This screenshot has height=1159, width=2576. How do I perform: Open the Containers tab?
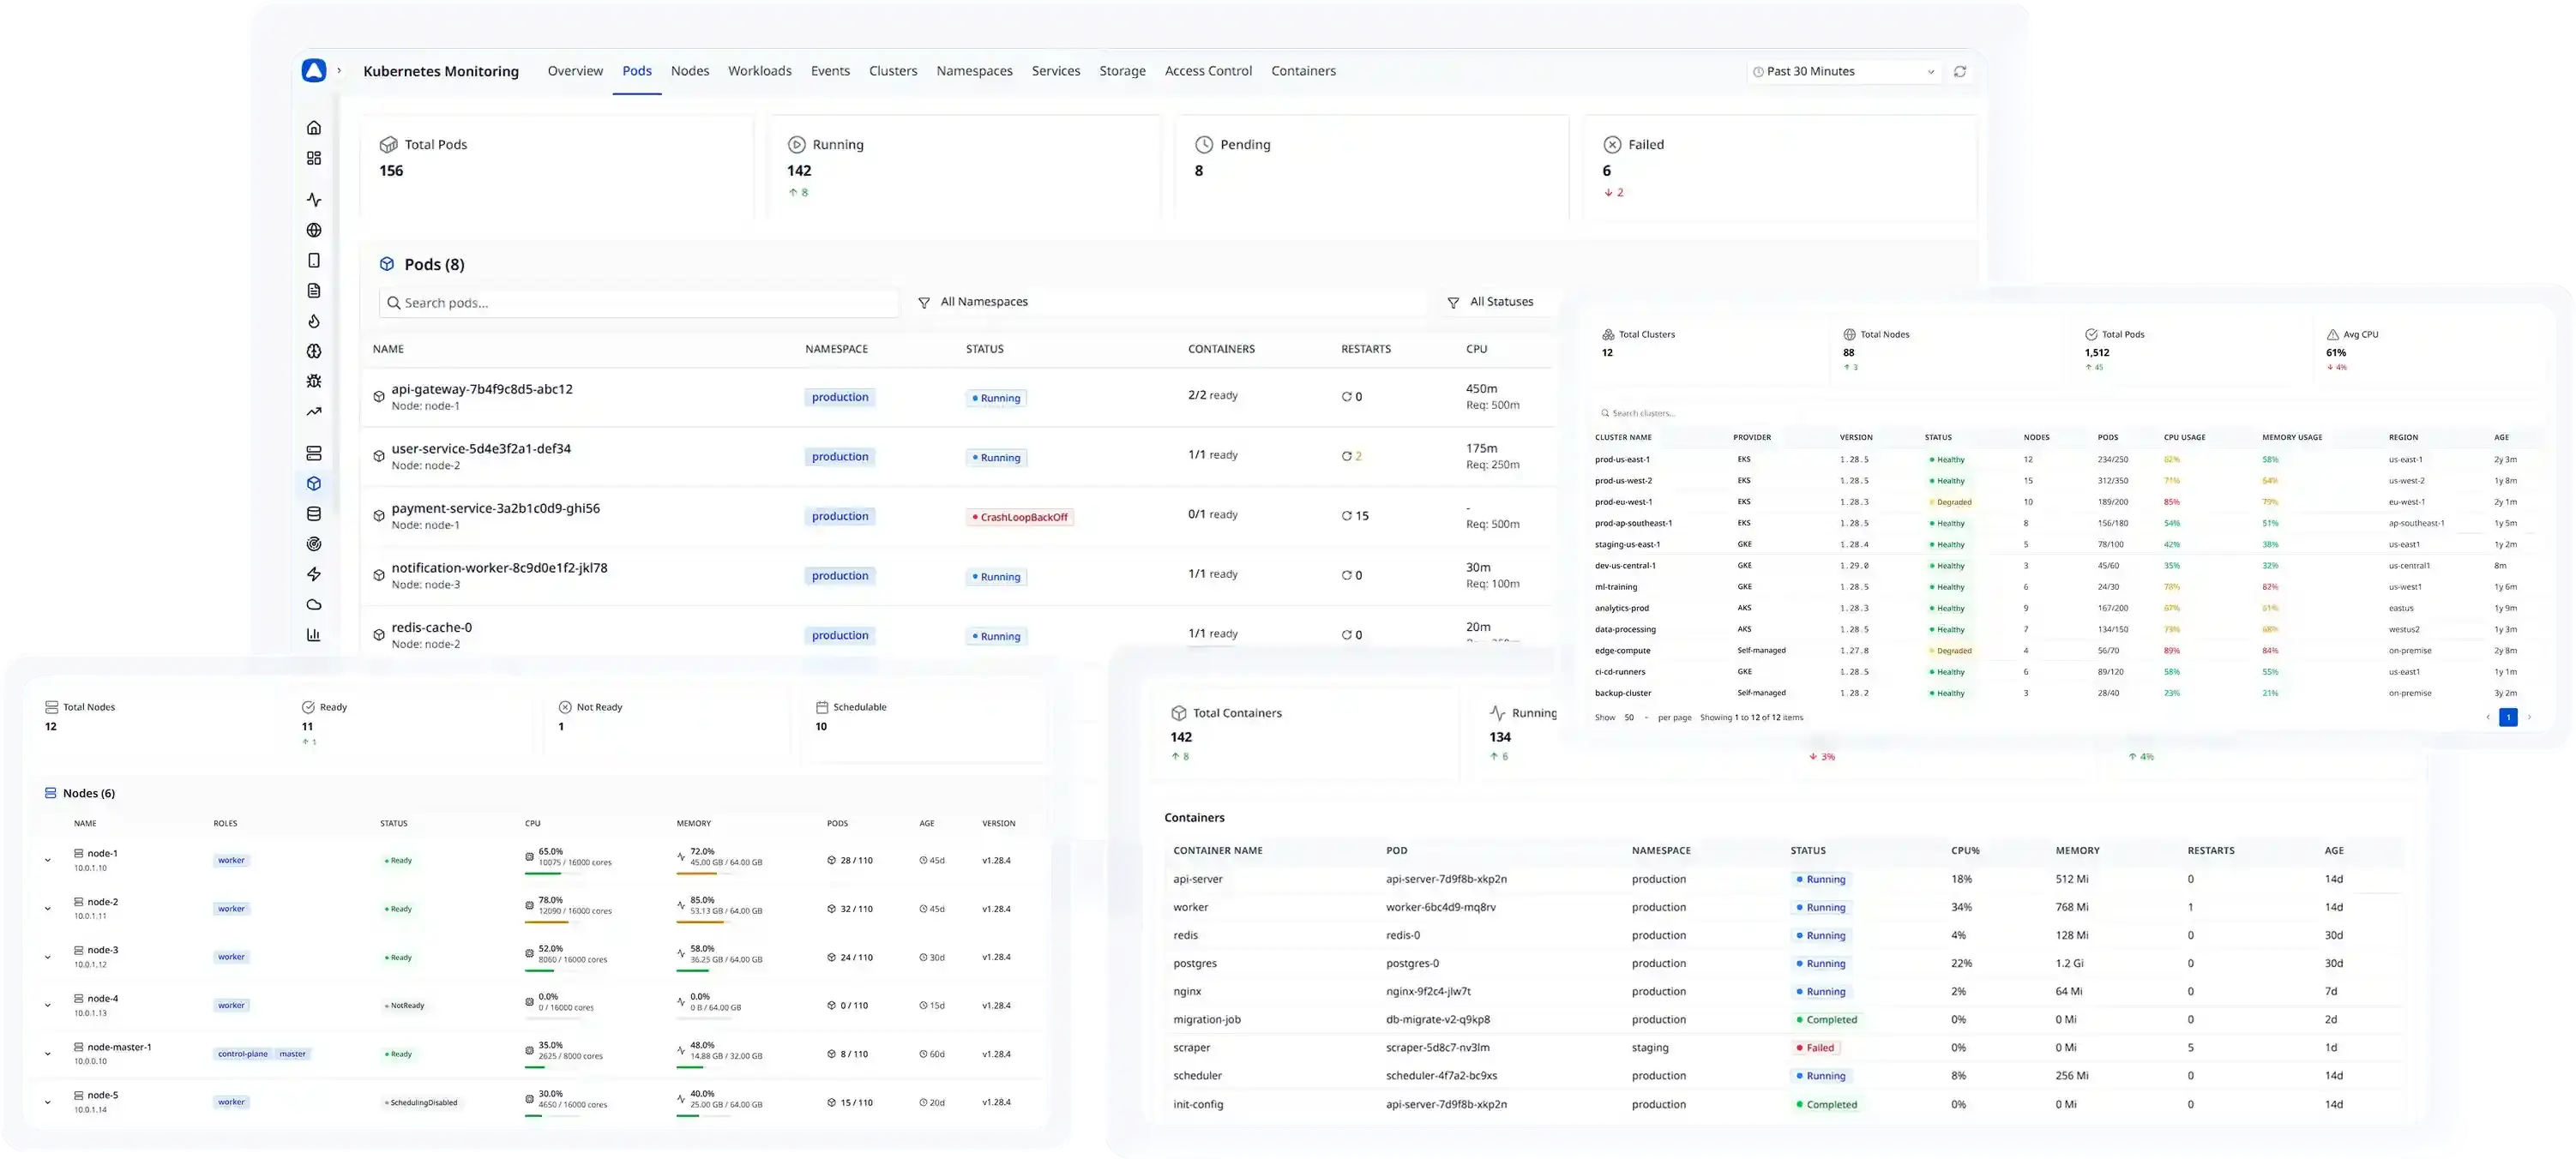click(x=1303, y=71)
